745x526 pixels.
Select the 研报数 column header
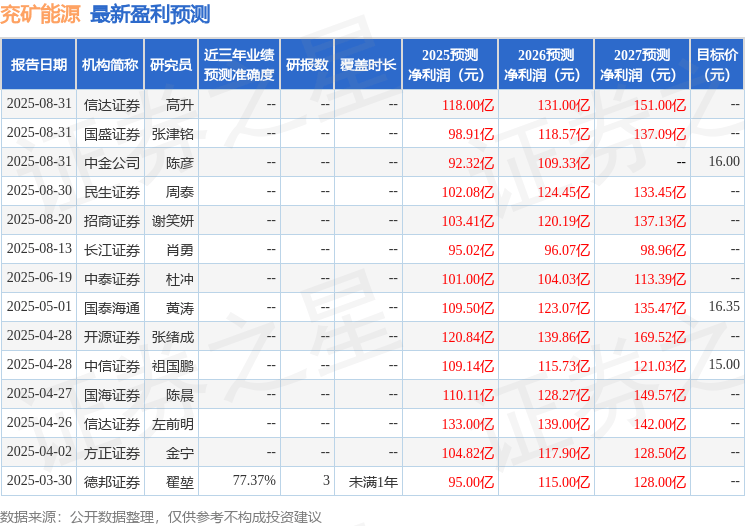[307, 65]
